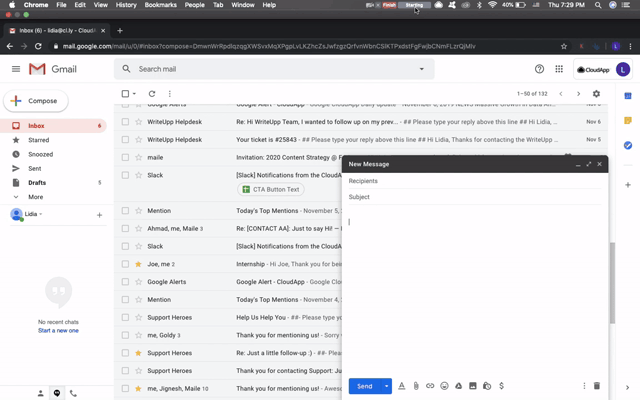Toggle star on the Internship email
This screenshot has height=400, width=640.
[139, 264]
